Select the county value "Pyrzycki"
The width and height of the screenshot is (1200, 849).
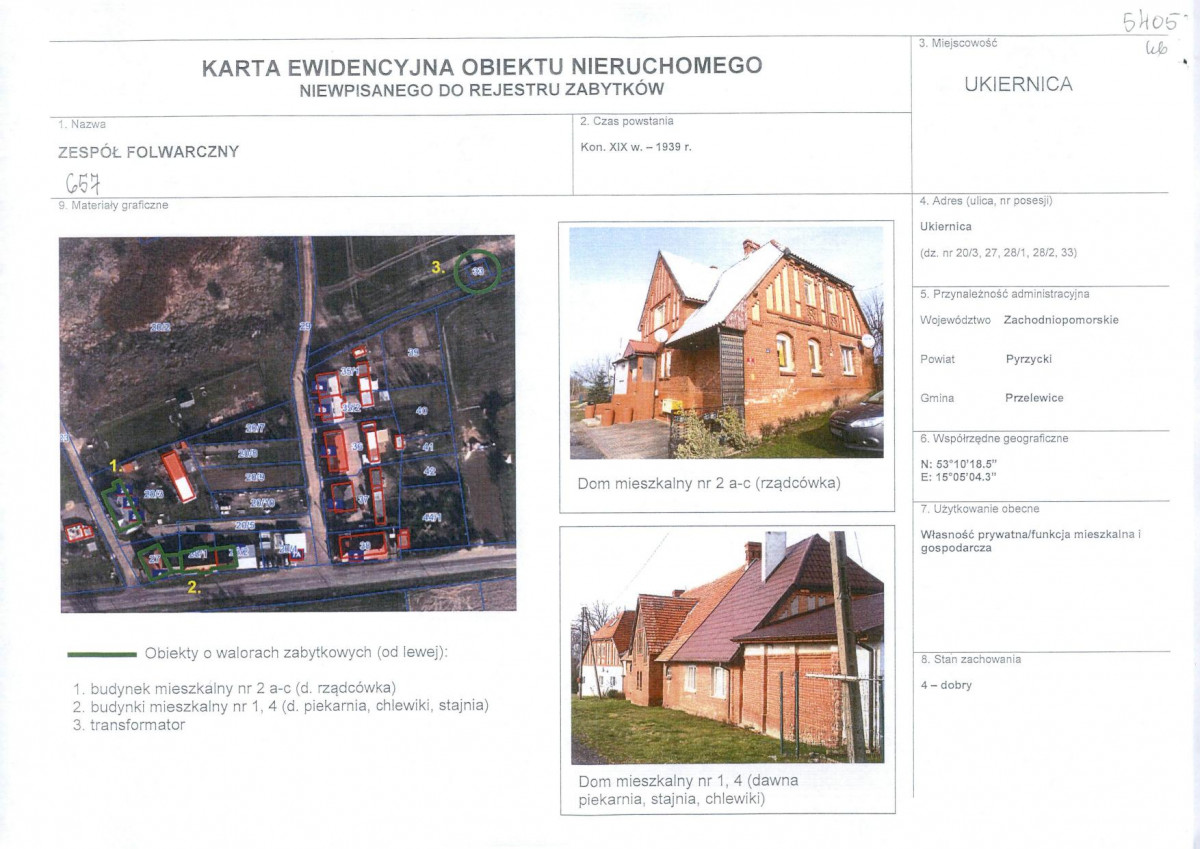1028,358
